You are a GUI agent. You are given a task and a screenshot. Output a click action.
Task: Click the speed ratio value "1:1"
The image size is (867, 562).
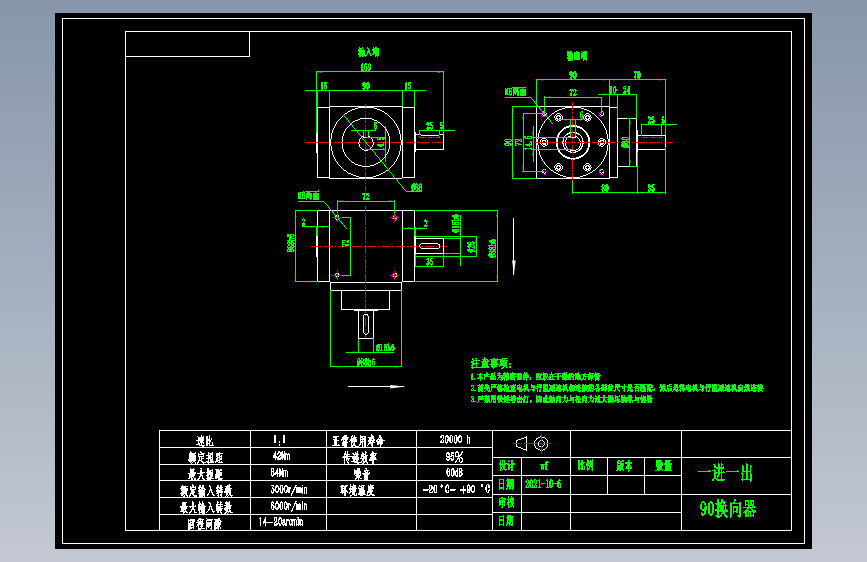(280, 440)
